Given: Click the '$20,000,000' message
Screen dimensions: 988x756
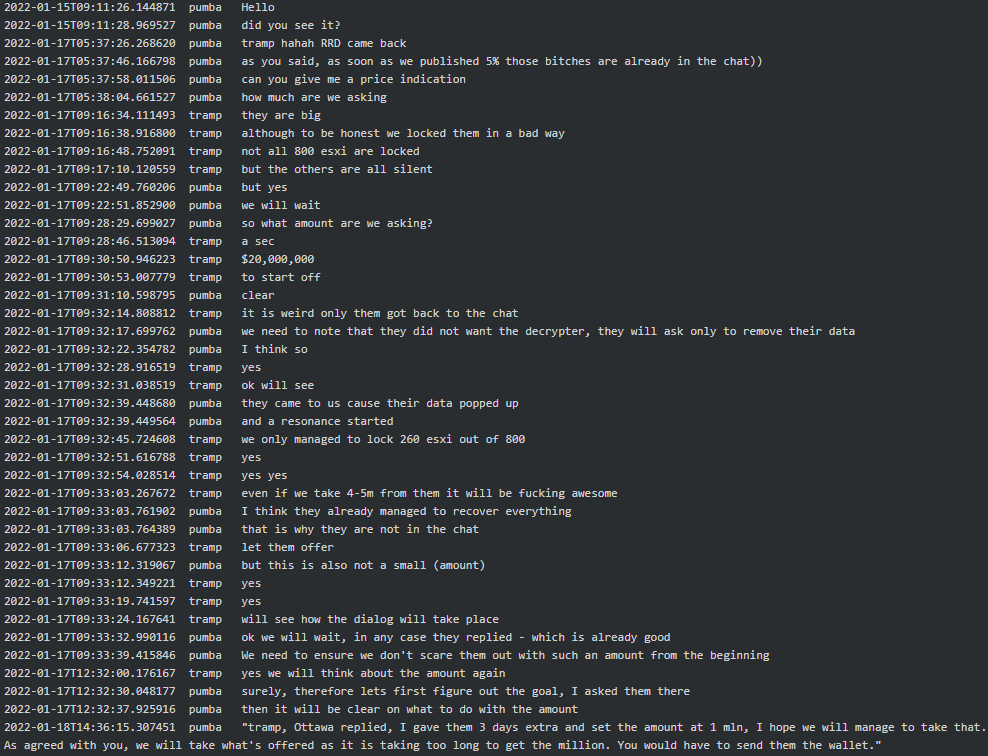Looking at the screenshot, I should tap(277, 259).
